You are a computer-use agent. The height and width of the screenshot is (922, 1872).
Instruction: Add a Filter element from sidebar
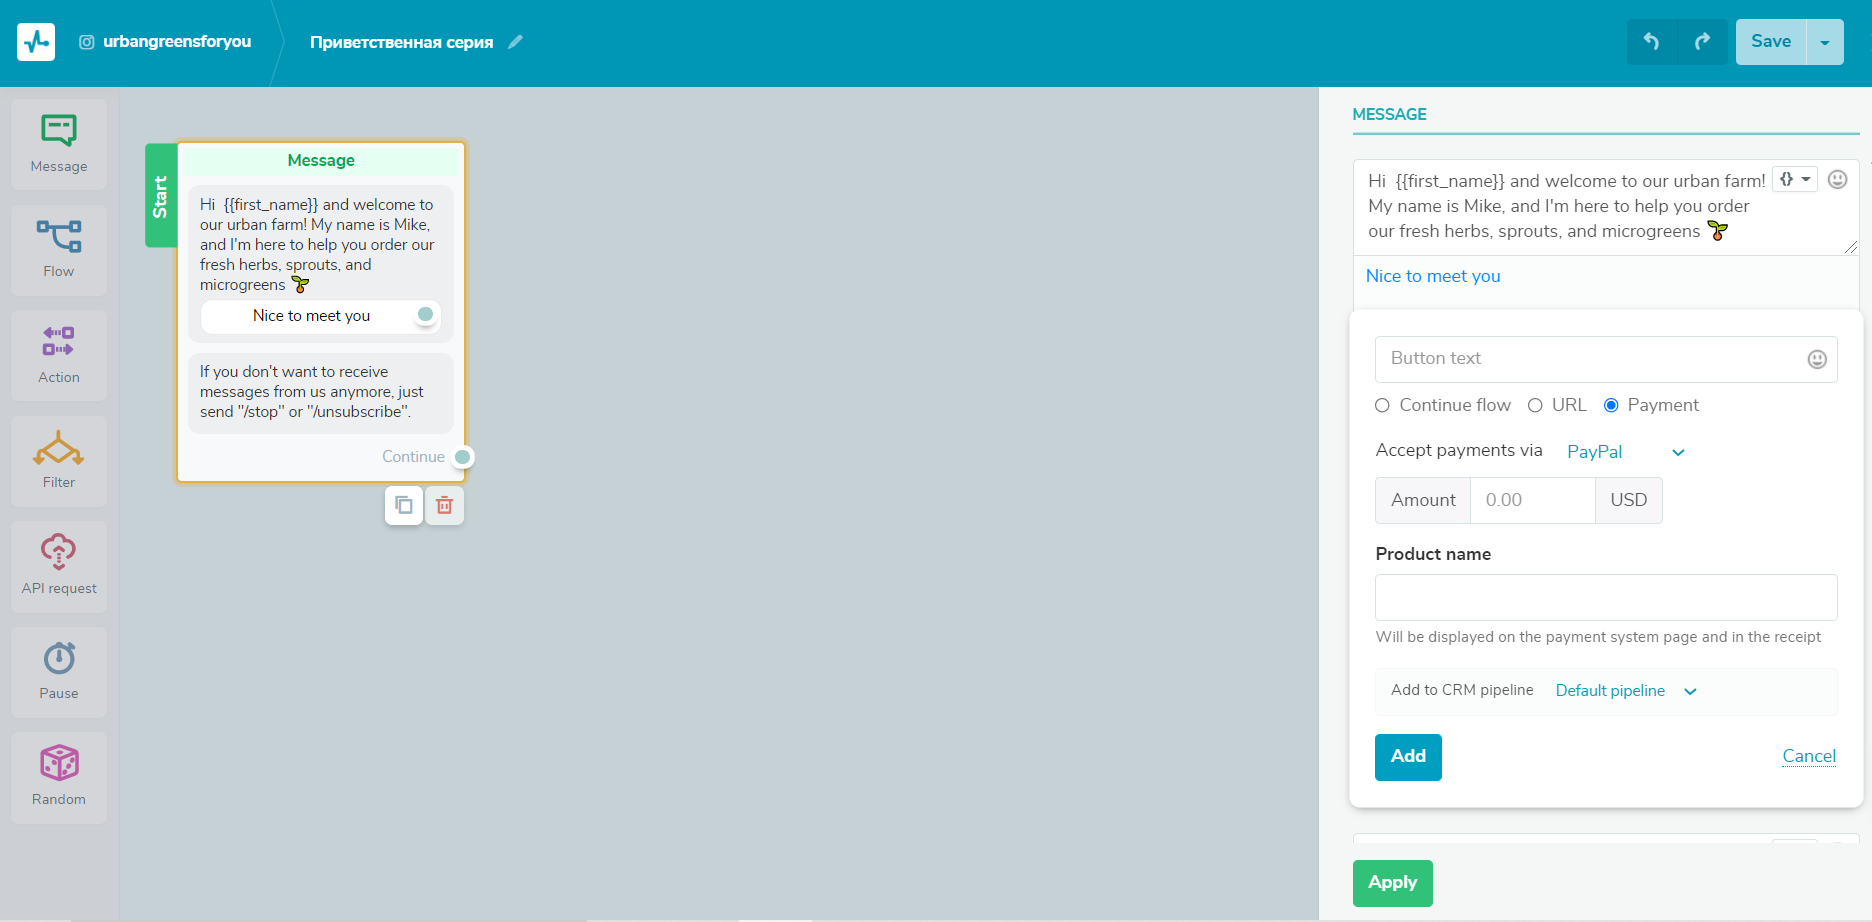(59, 461)
